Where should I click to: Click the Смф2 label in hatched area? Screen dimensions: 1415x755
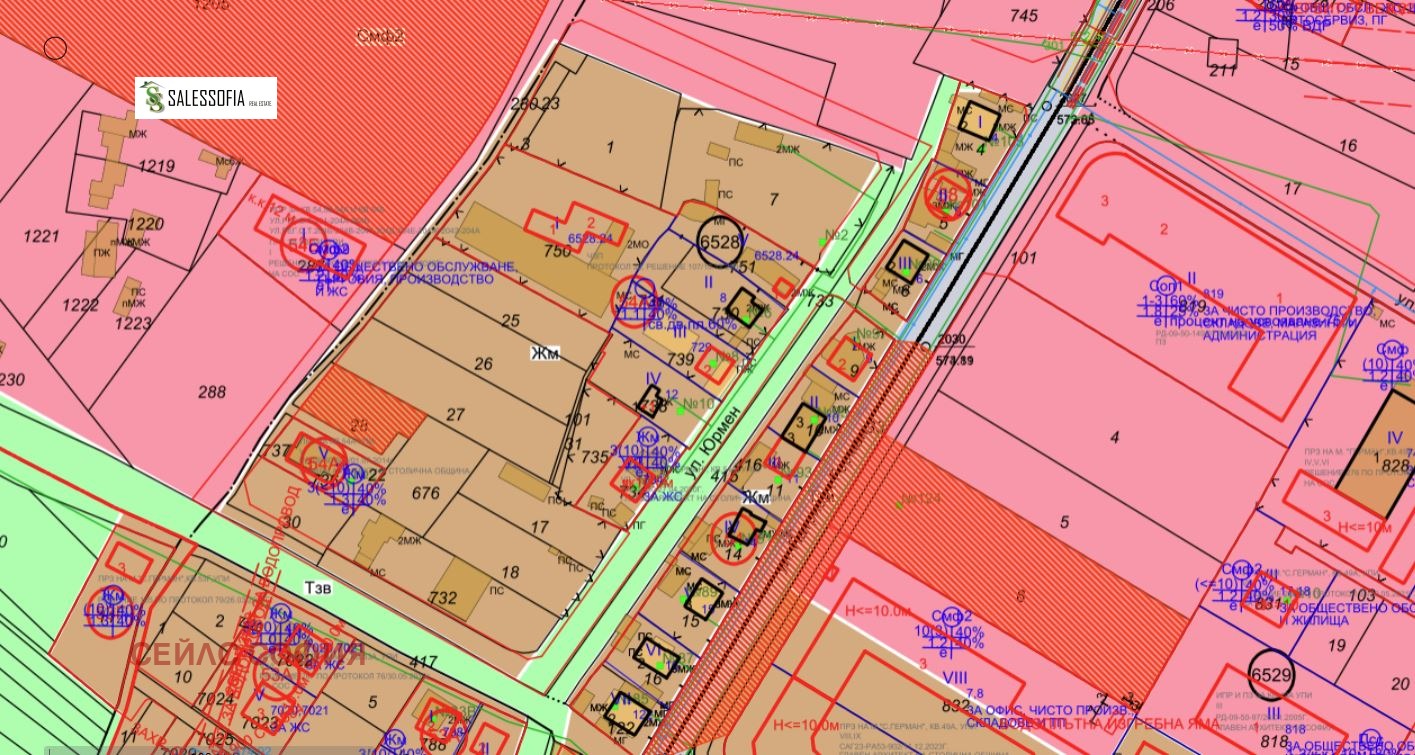(380, 36)
